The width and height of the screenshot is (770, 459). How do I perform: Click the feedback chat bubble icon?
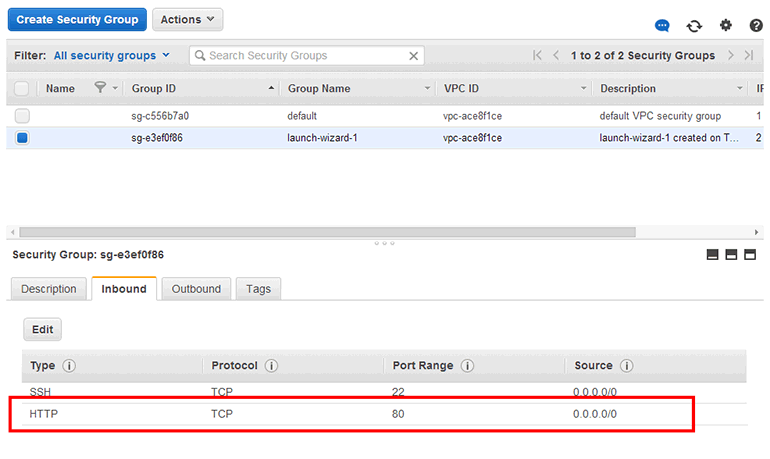pyautogui.click(x=662, y=26)
